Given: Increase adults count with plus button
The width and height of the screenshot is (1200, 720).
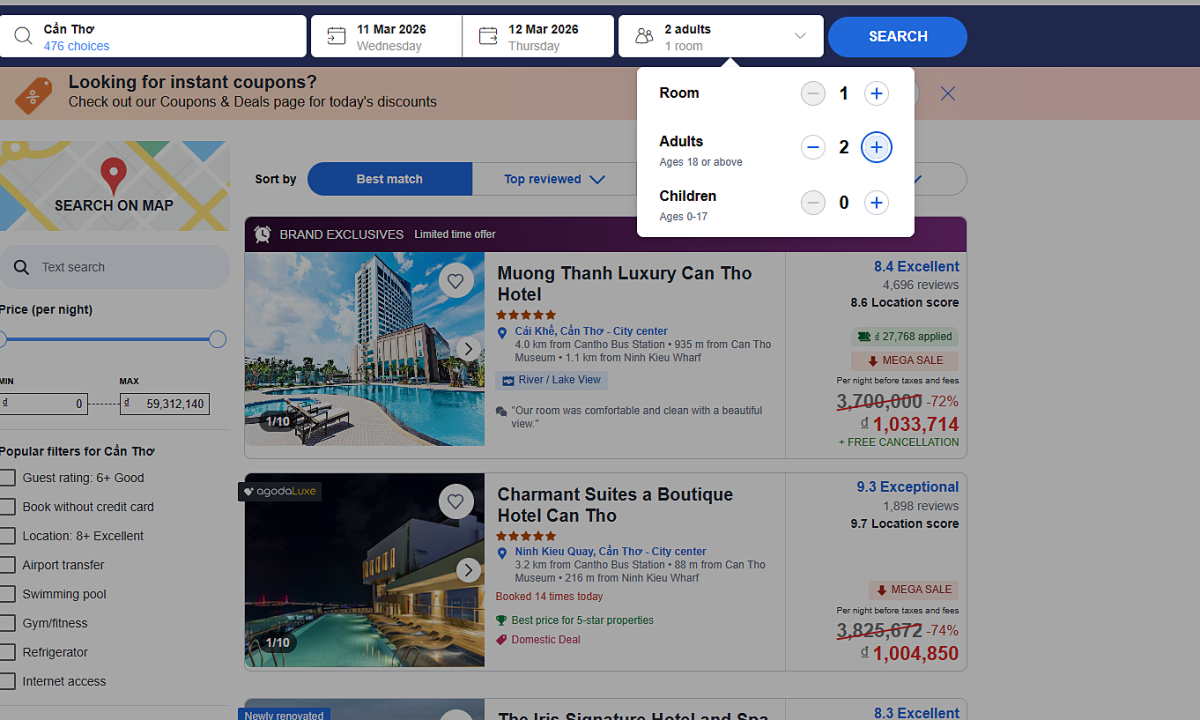Looking at the screenshot, I should [876, 148].
